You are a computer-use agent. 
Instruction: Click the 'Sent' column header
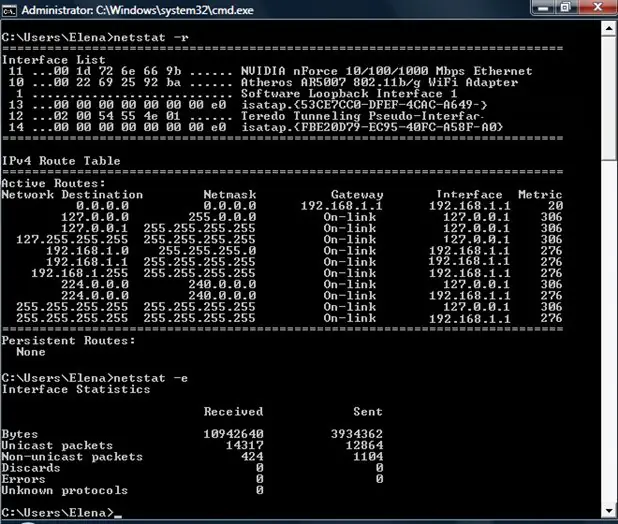tap(368, 412)
